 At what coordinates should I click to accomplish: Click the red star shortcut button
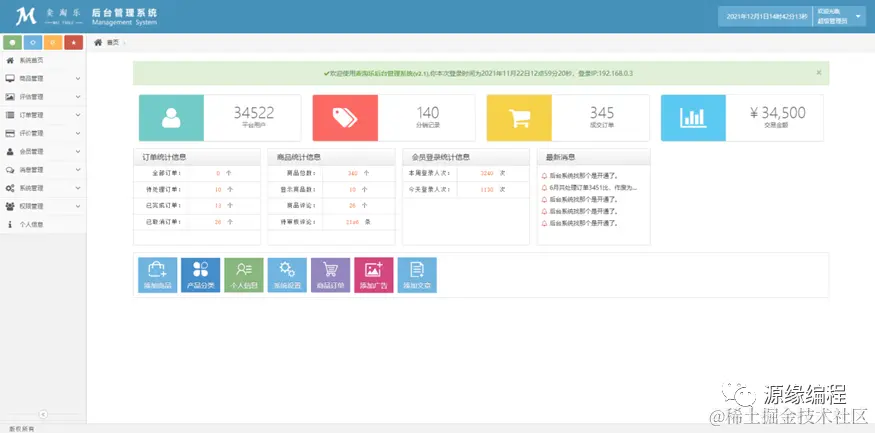point(74,42)
